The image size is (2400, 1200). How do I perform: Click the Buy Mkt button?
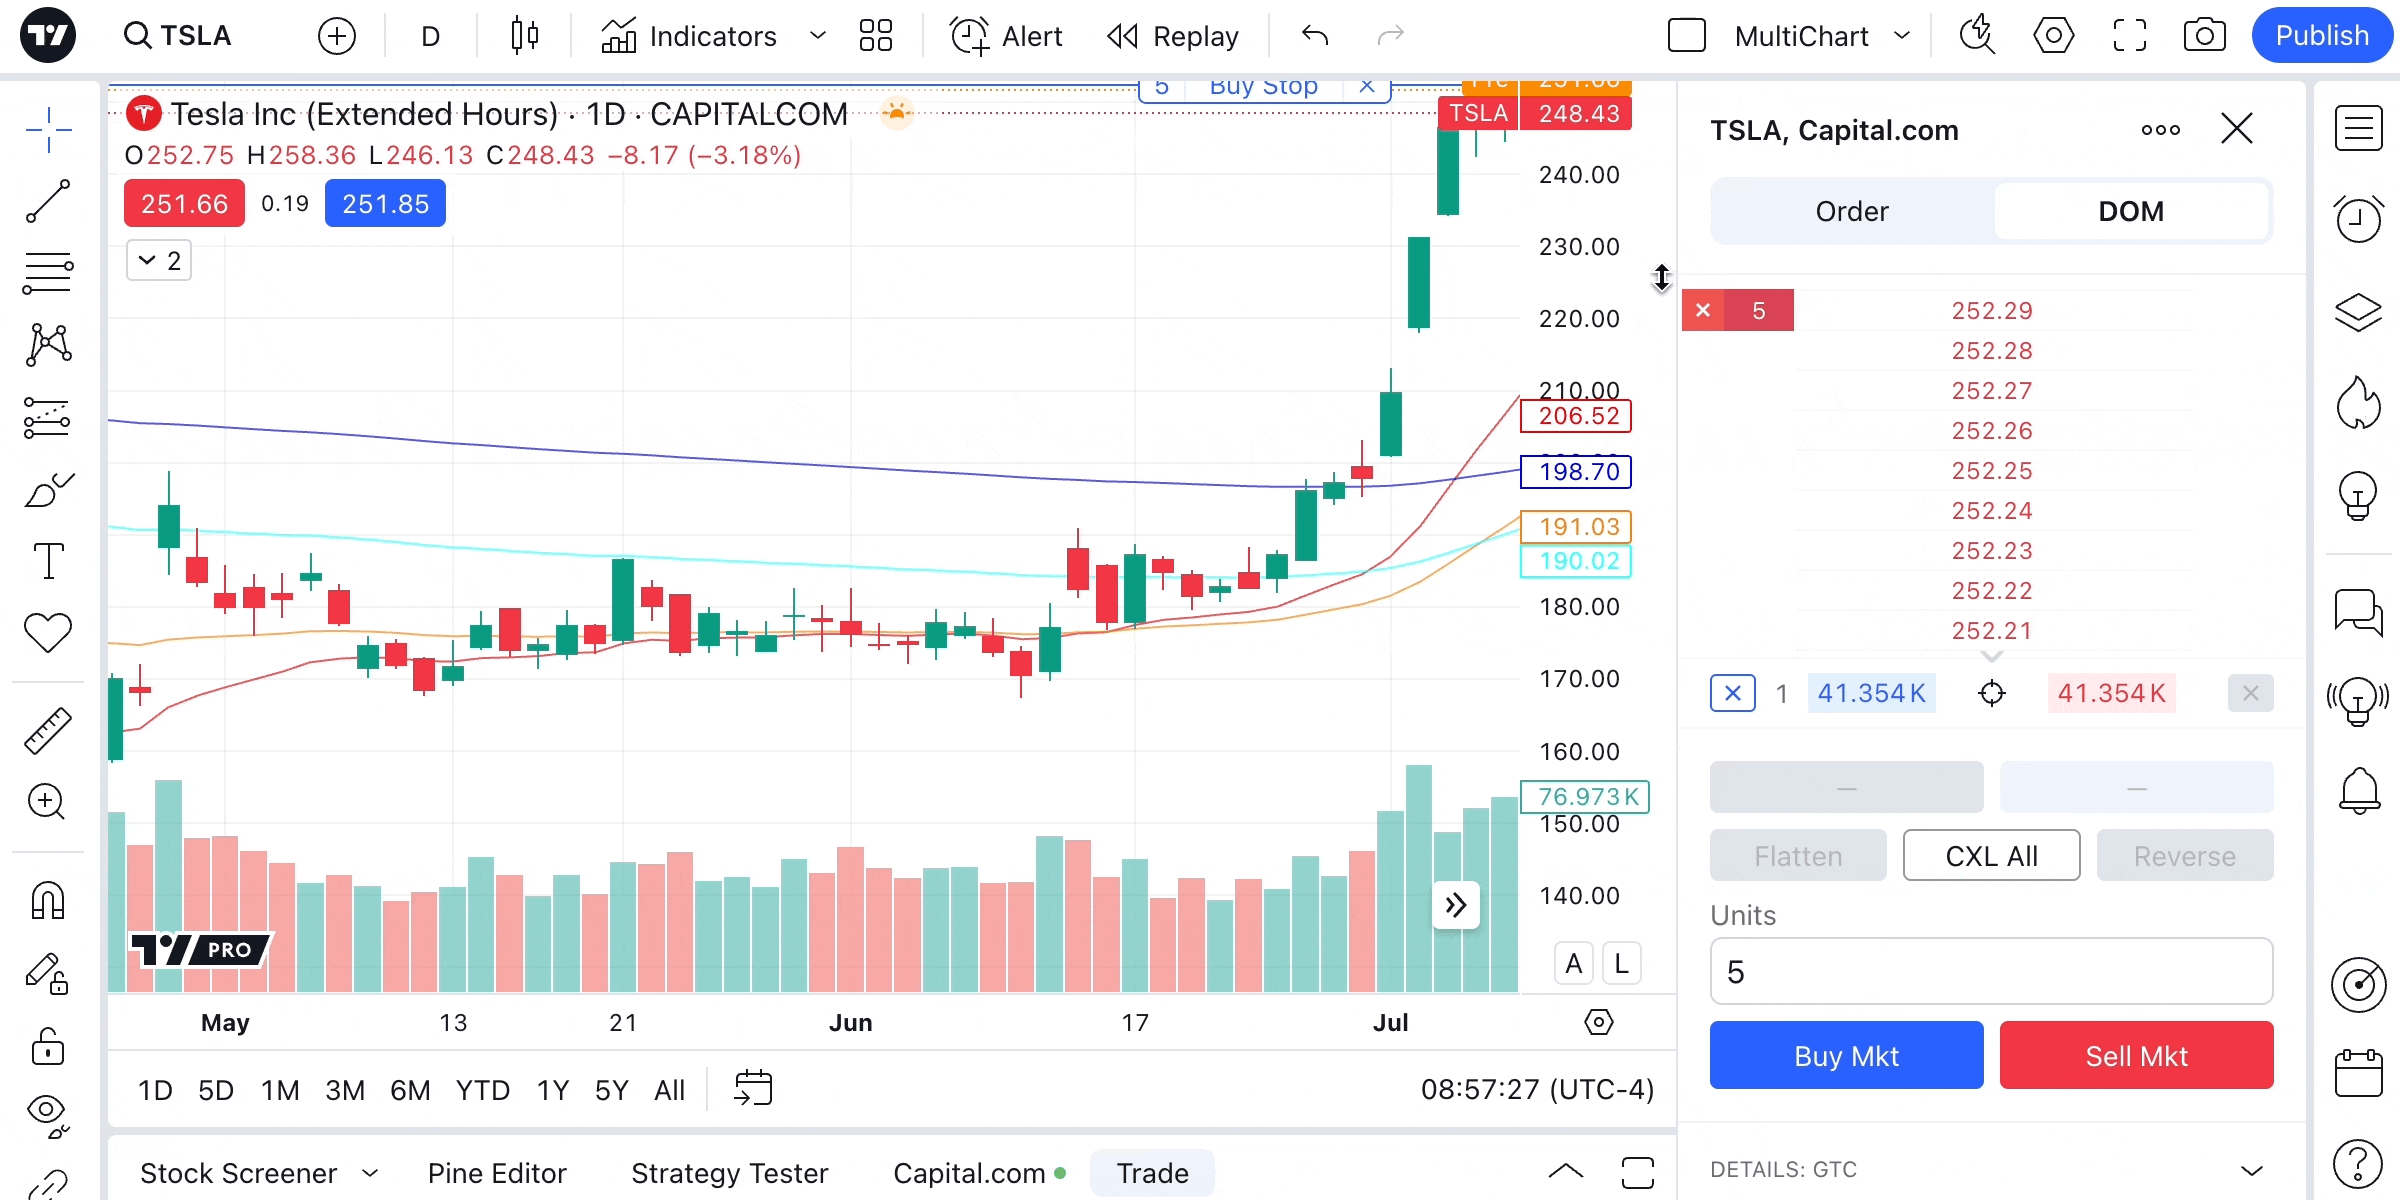pos(1846,1056)
